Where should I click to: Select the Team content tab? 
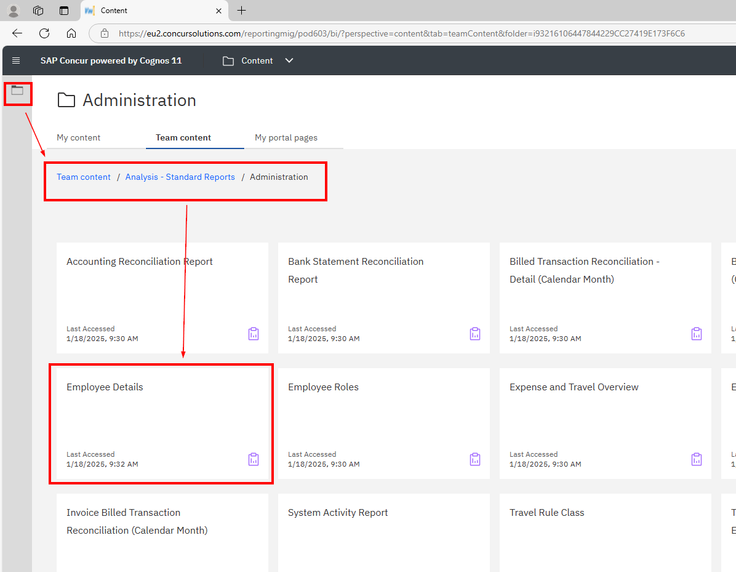coord(184,137)
